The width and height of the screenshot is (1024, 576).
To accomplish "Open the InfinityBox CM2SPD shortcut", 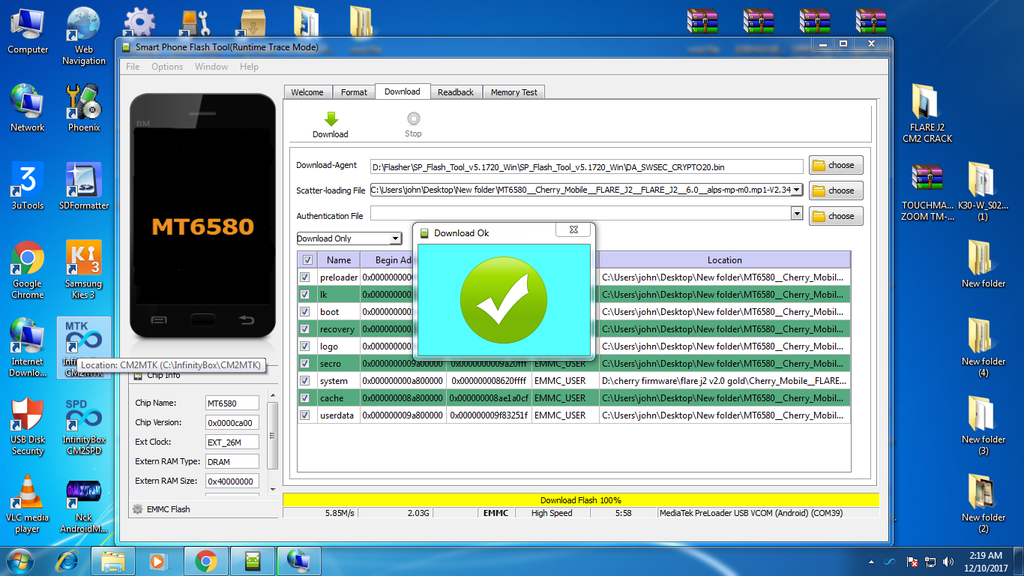I will 84,418.
